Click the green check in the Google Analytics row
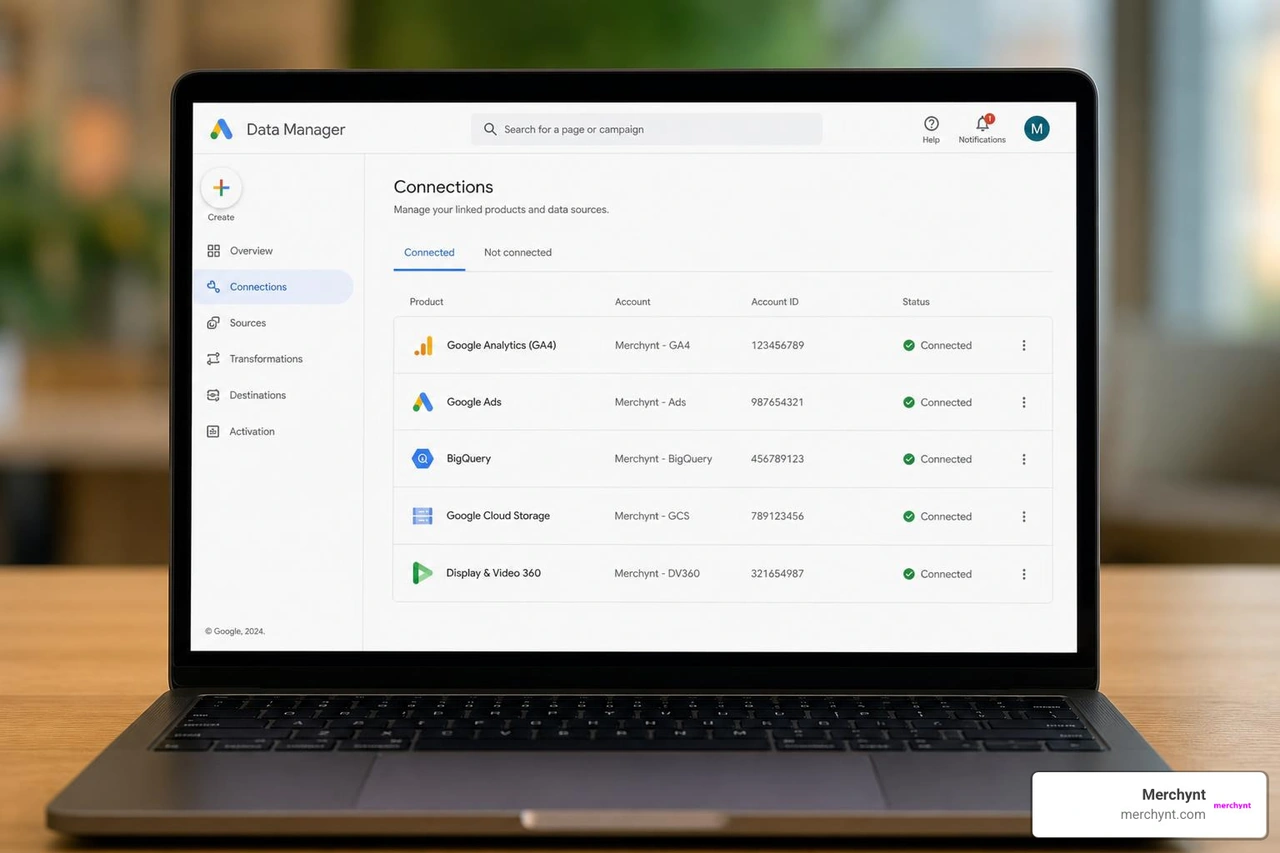 click(x=909, y=345)
